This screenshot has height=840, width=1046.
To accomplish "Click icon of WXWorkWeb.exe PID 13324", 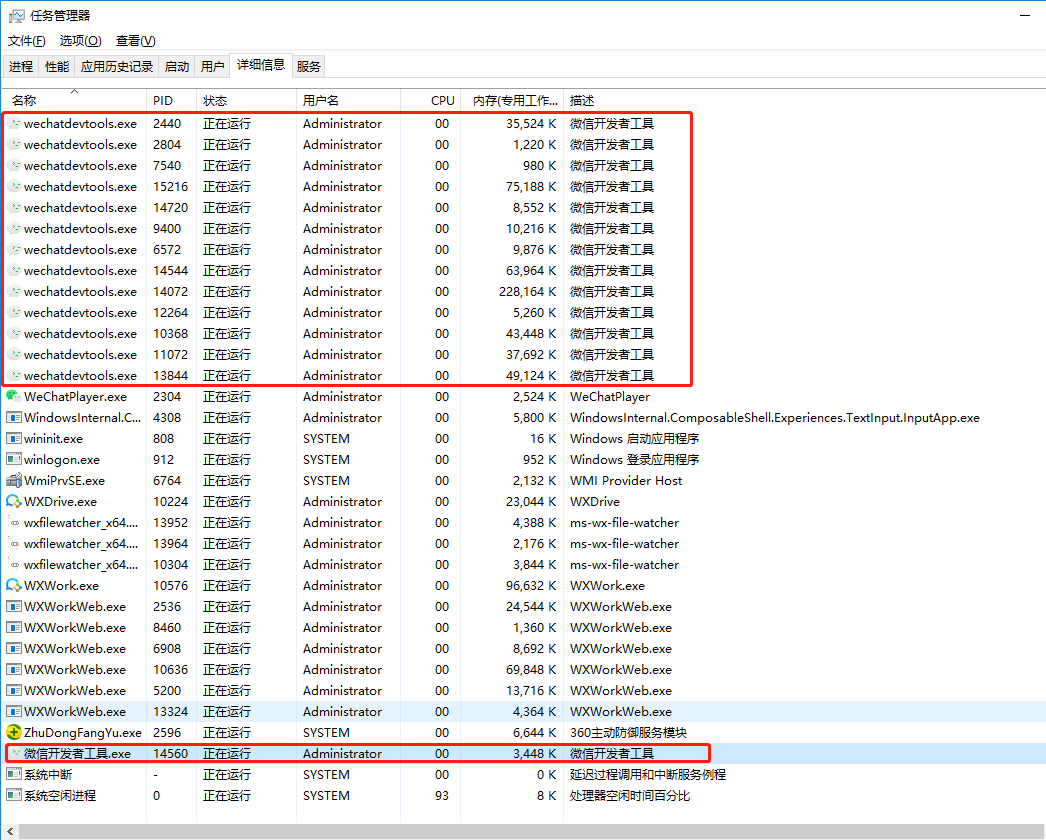I will pos(13,712).
